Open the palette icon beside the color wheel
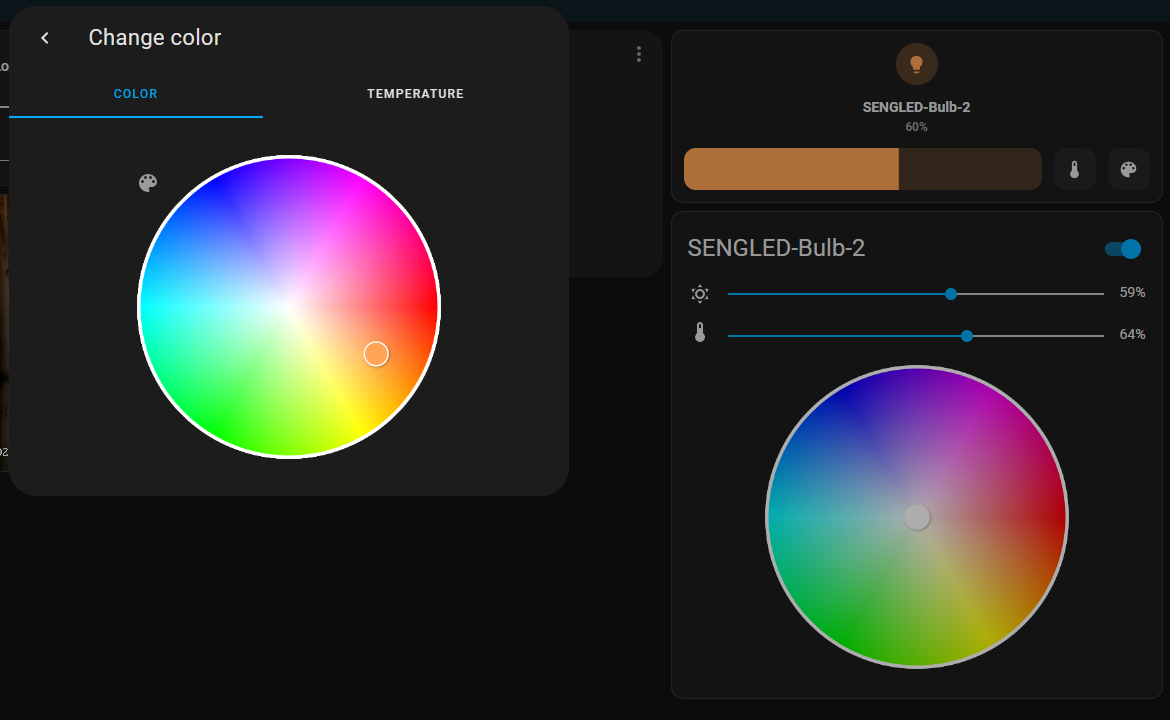1170x720 pixels. (148, 183)
